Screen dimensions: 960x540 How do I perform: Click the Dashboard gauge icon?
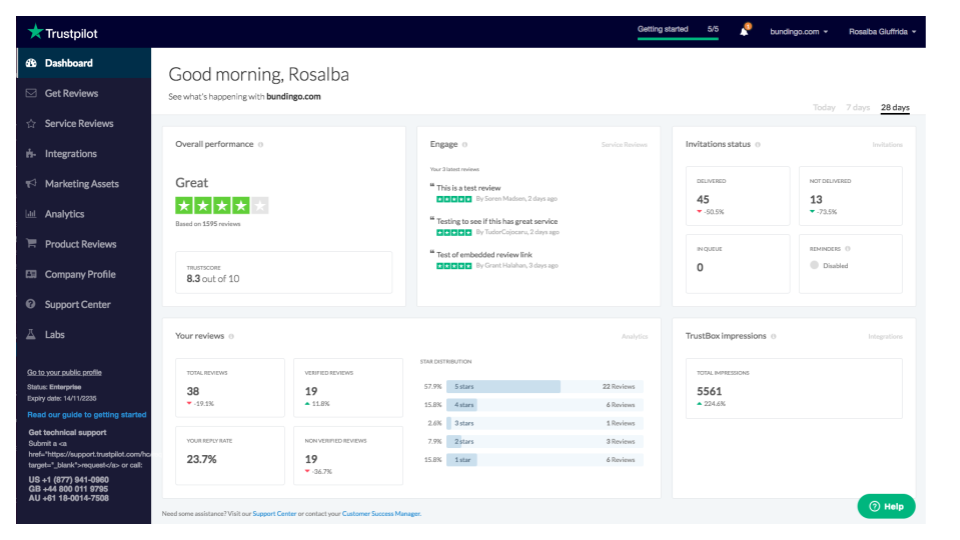(x=31, y=63)
